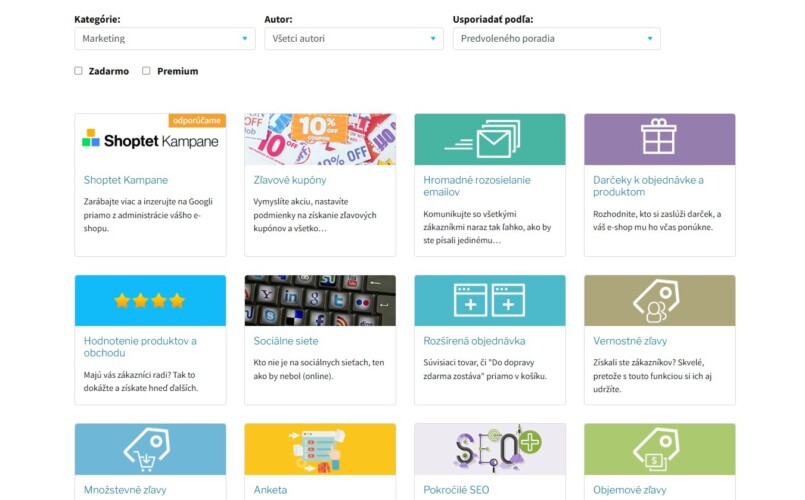Click the coupon image for Zľavové kupóny
This screenshot has height=500, width=805.
(x=320, y=140)
